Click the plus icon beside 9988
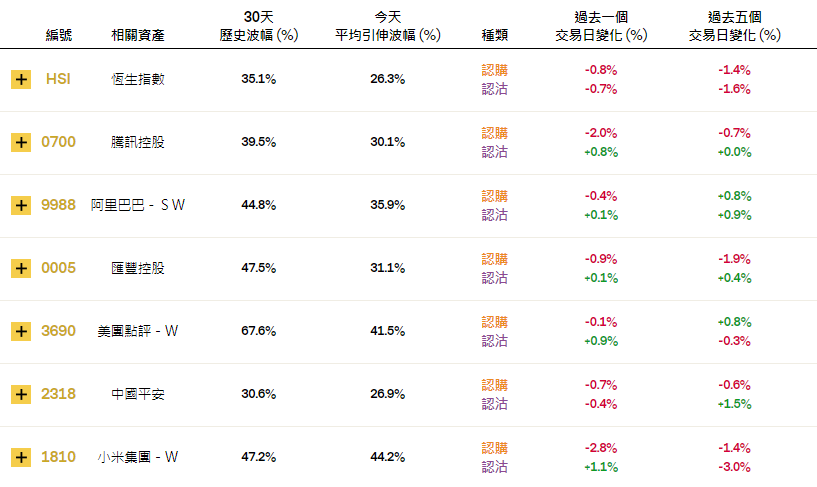The width and height of the screenshot is (817, 487). pos(20,205)
